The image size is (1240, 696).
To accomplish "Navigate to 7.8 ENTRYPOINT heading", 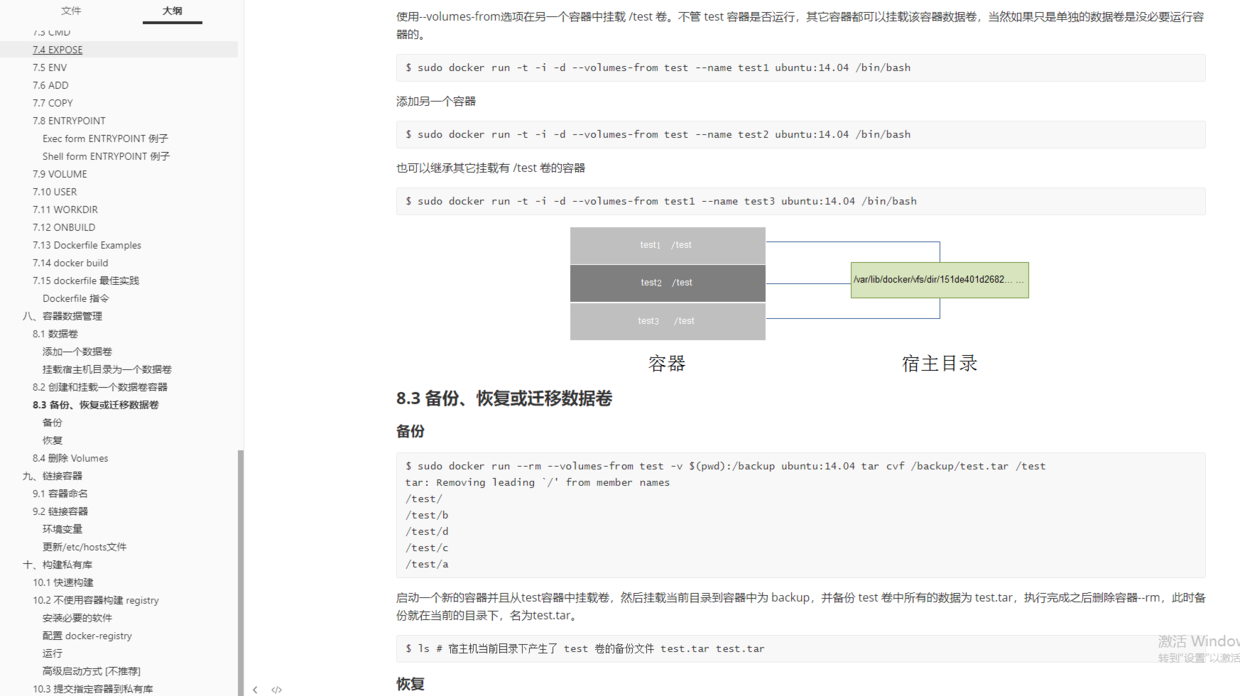I will 68,121.
